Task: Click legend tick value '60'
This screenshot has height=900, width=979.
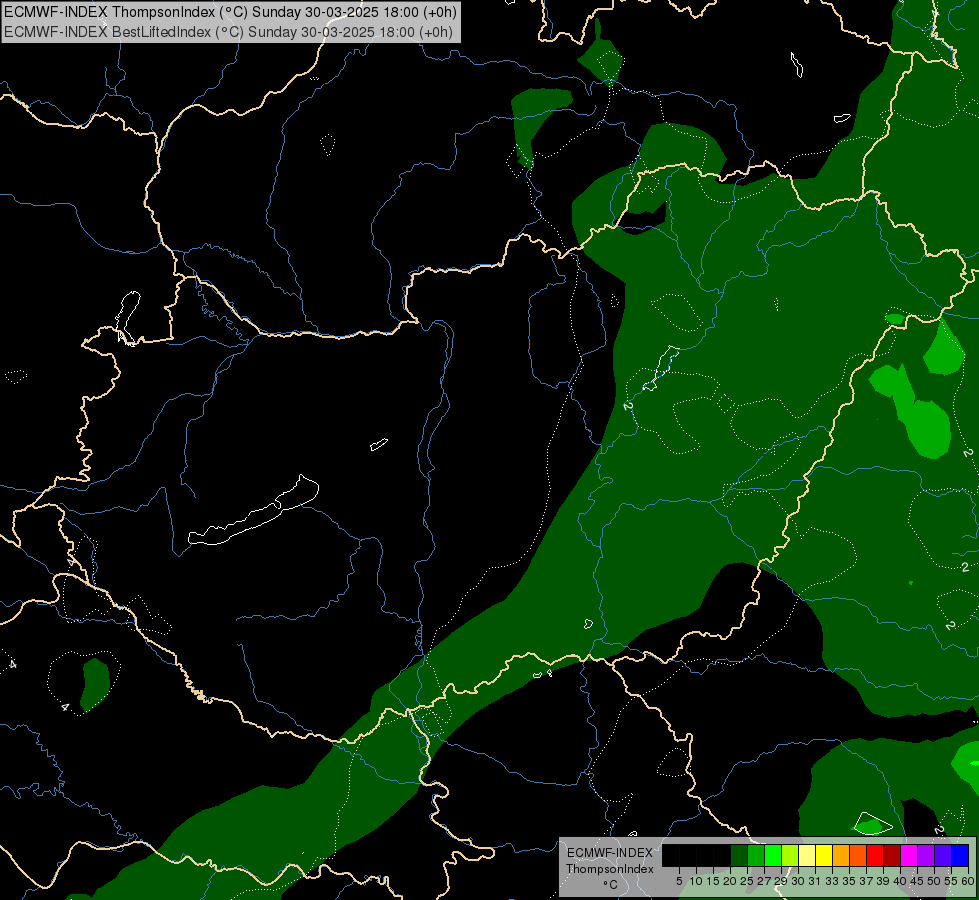Action: [968, 881]
